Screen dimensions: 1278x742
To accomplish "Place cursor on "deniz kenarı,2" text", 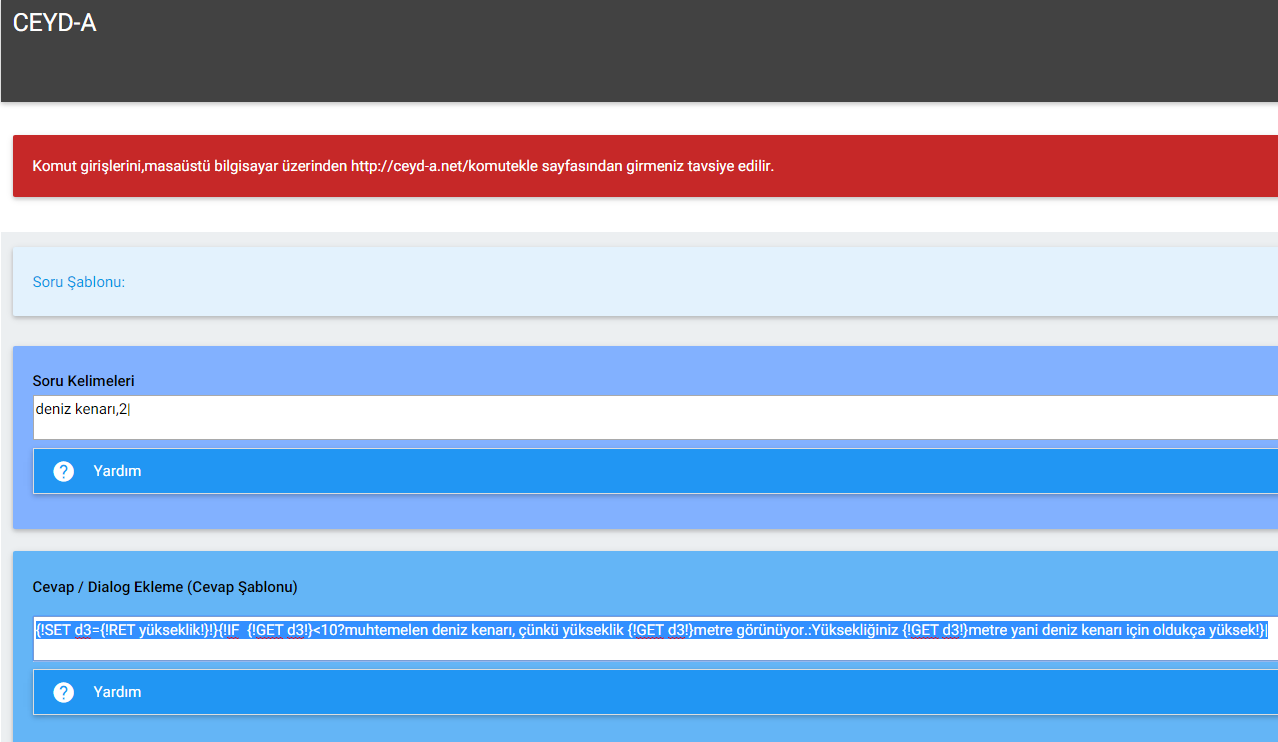I will [81, 409].
